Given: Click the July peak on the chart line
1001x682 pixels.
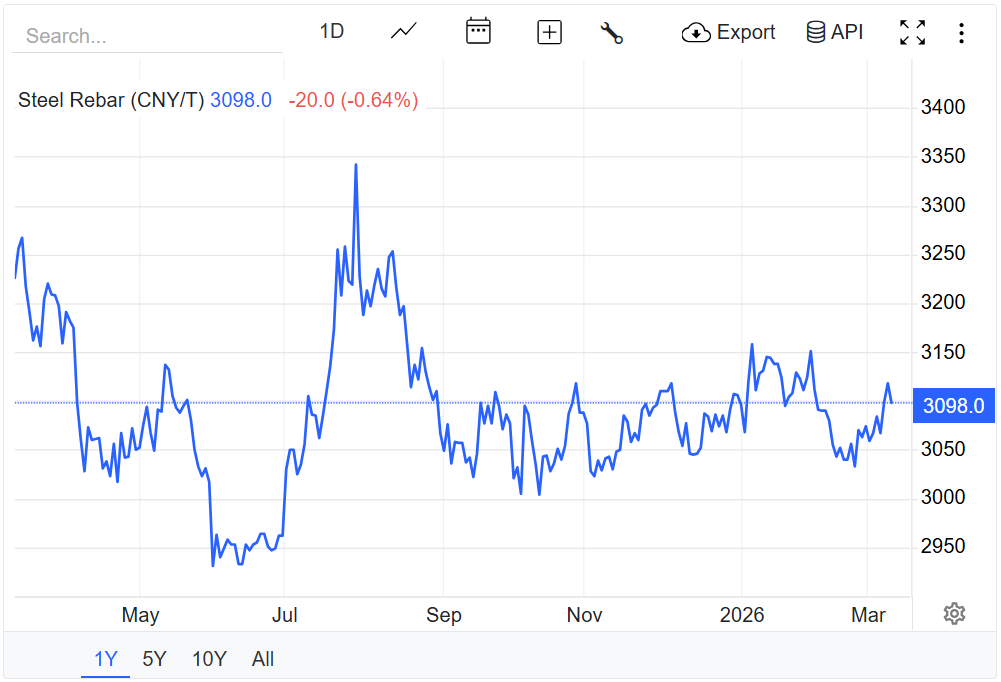Looking at the screenshot, I should click(356, 165).
